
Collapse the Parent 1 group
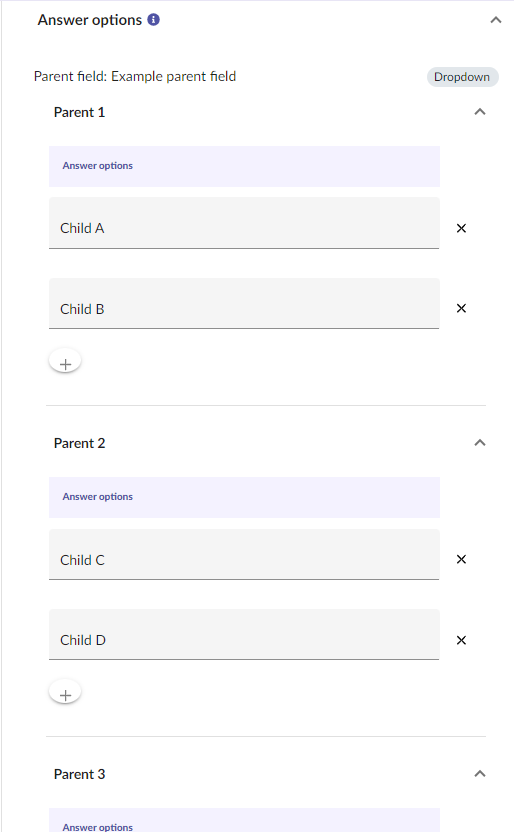[x=480, y=112]
